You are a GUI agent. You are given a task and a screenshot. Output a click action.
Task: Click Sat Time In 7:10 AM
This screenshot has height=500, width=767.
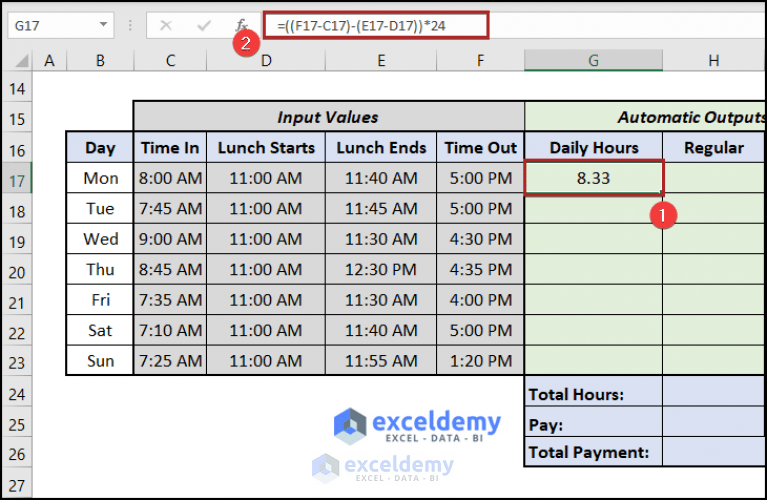coord(170,330)
